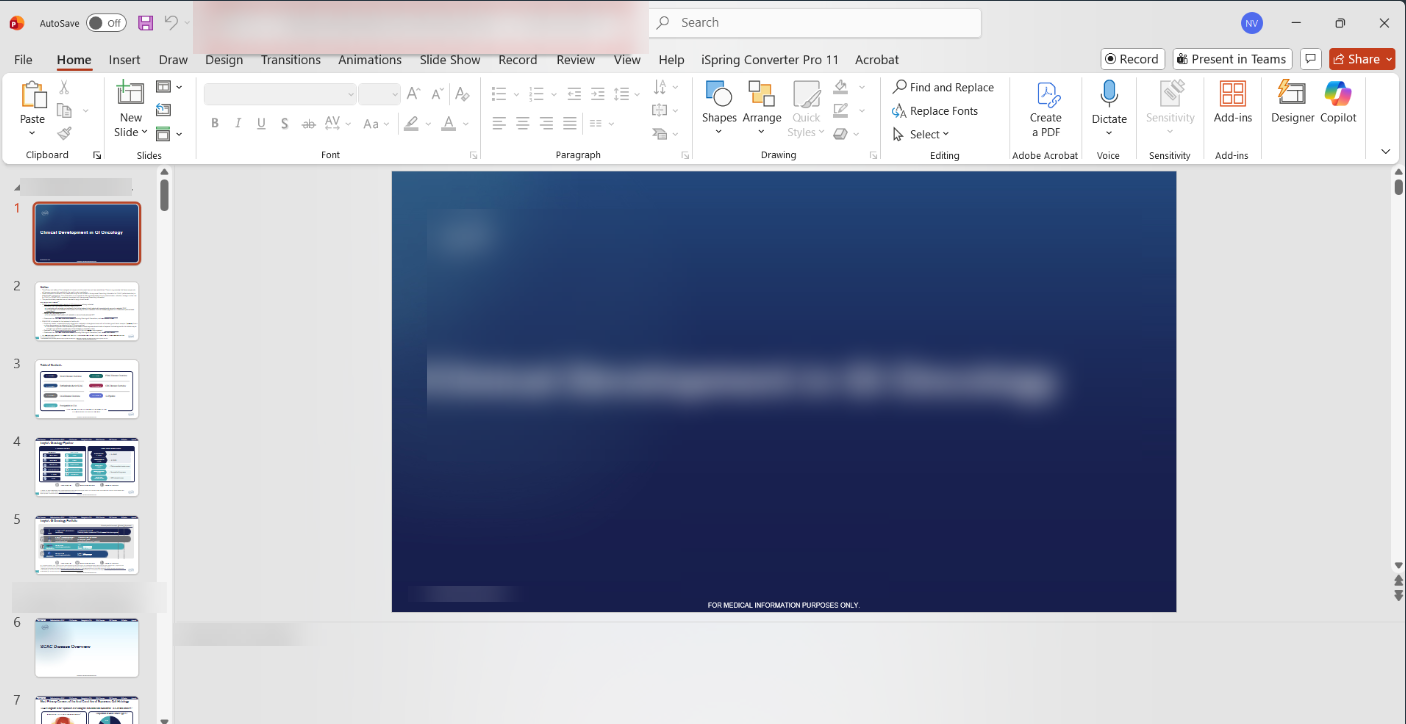Viewport: 1406px width, 724px height.
Task: Apply the Shape Fill color
Action: (840, 87)
